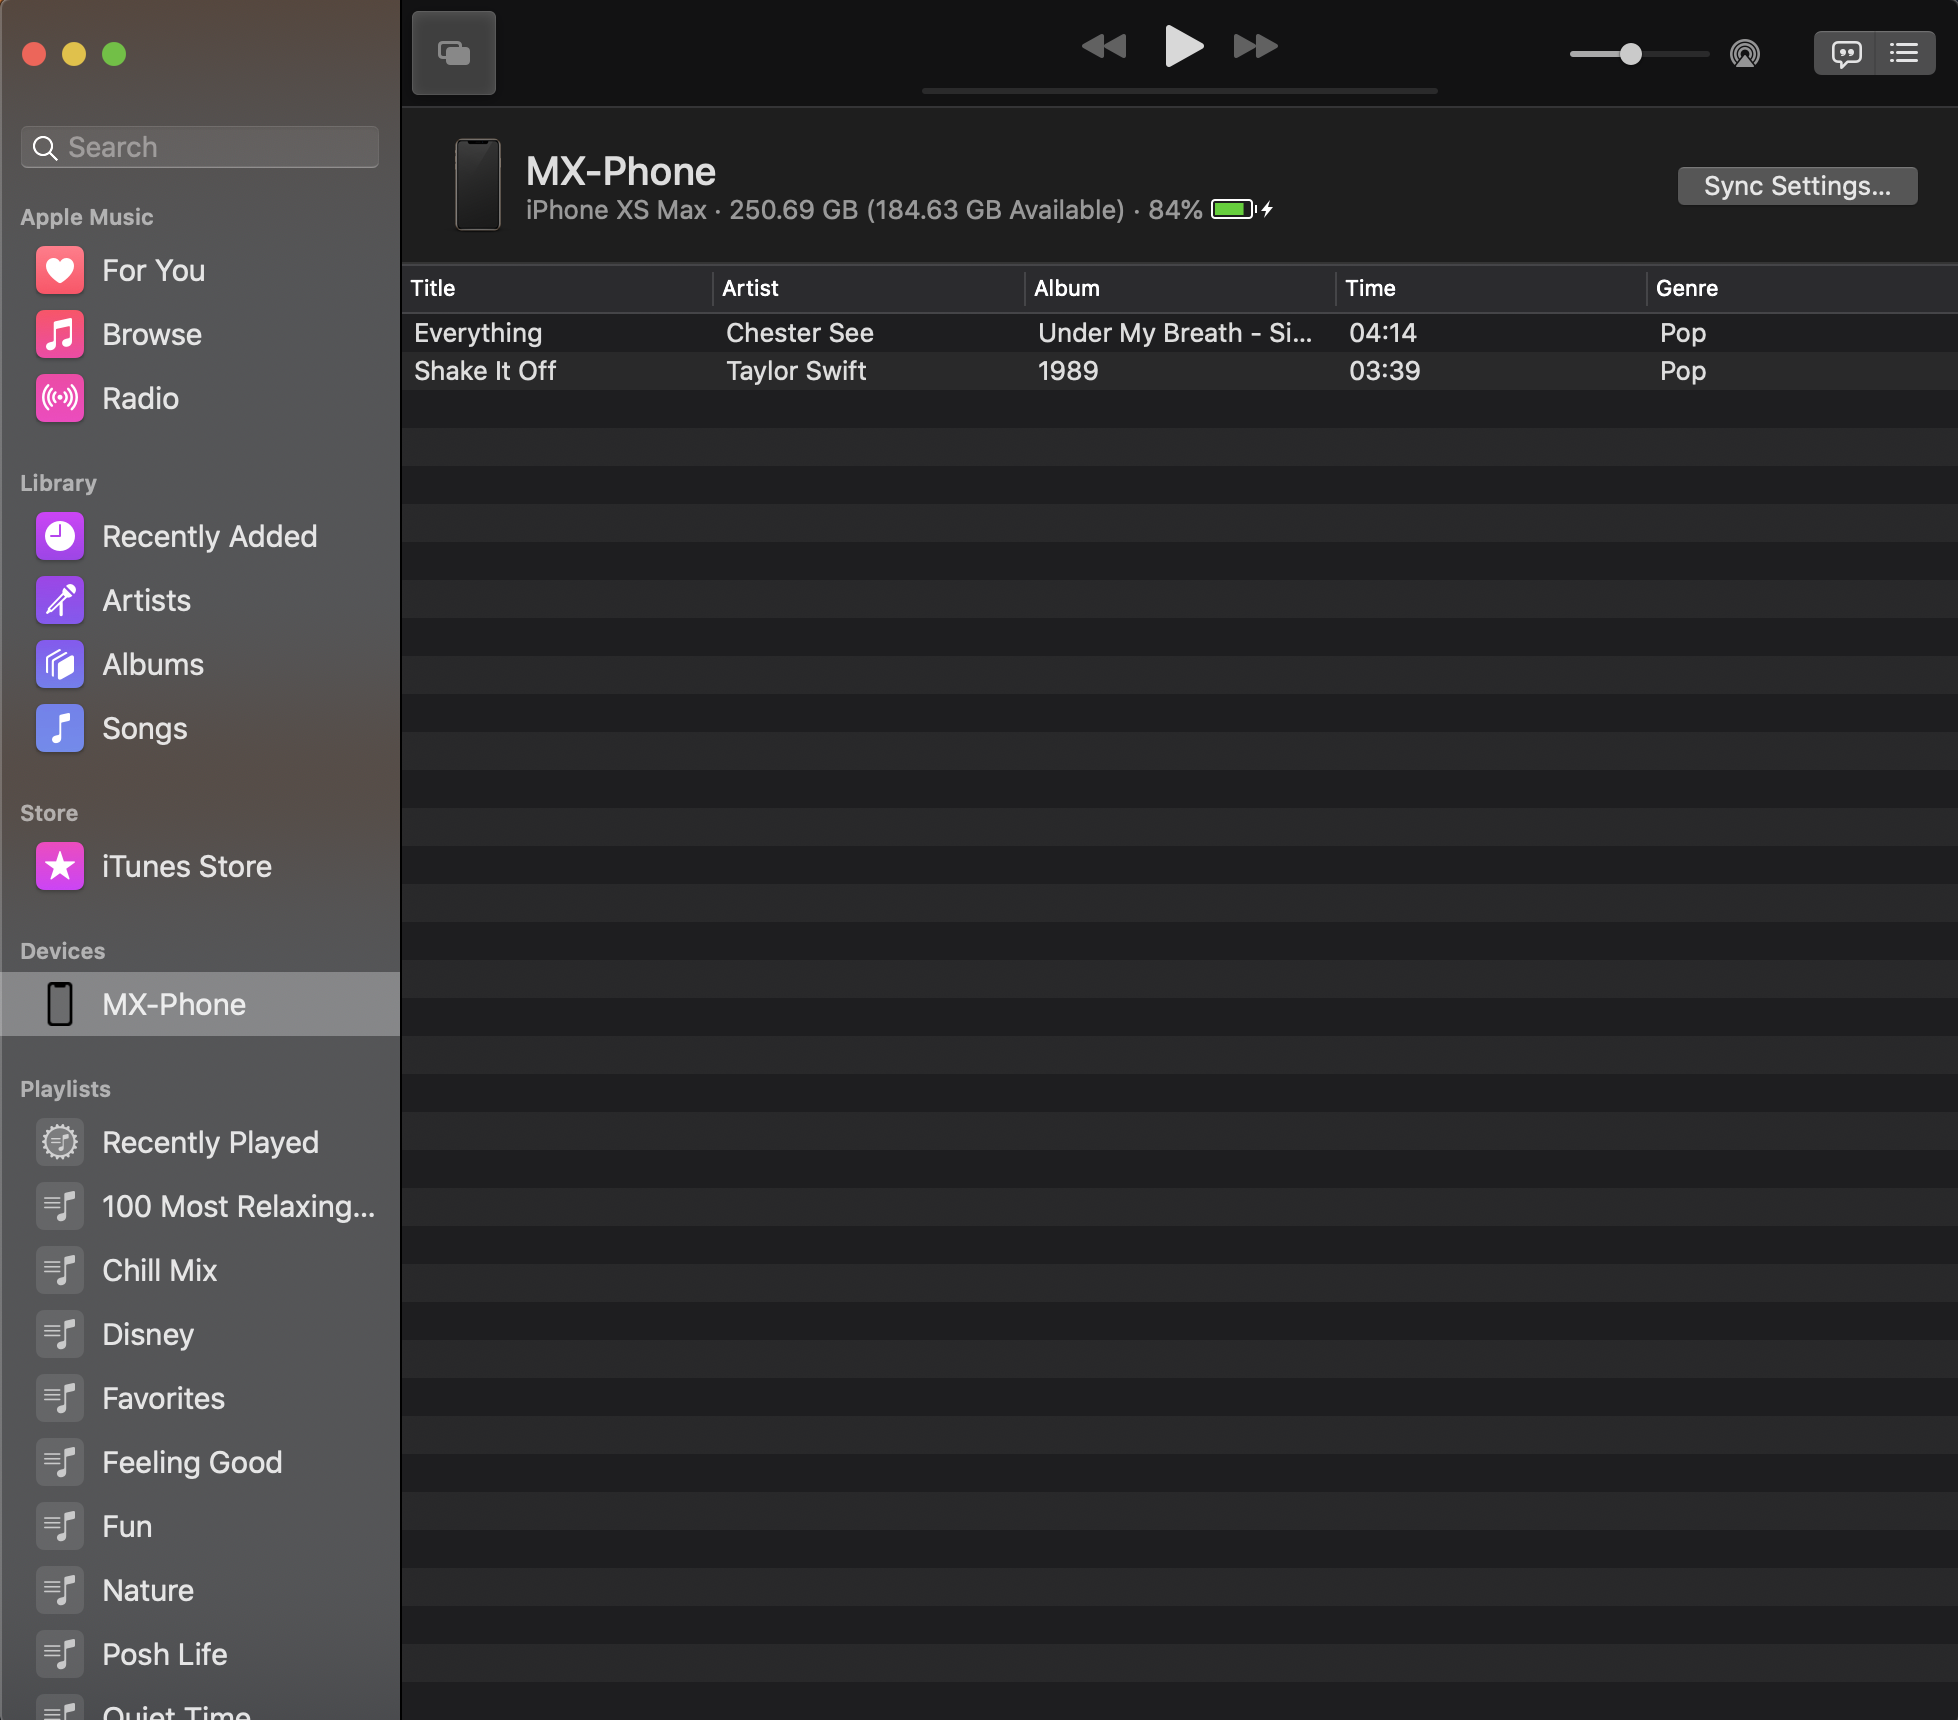Click Pop genre of Shake It Off row
The width and height of the screenshot is (1958, 1720).
(1683, 371)
